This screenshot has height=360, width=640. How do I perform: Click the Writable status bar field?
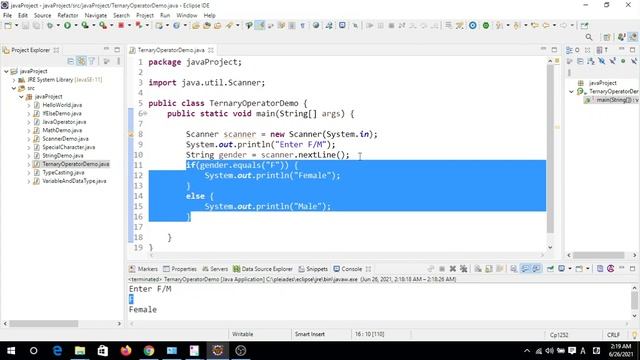[x=242, y=334]
